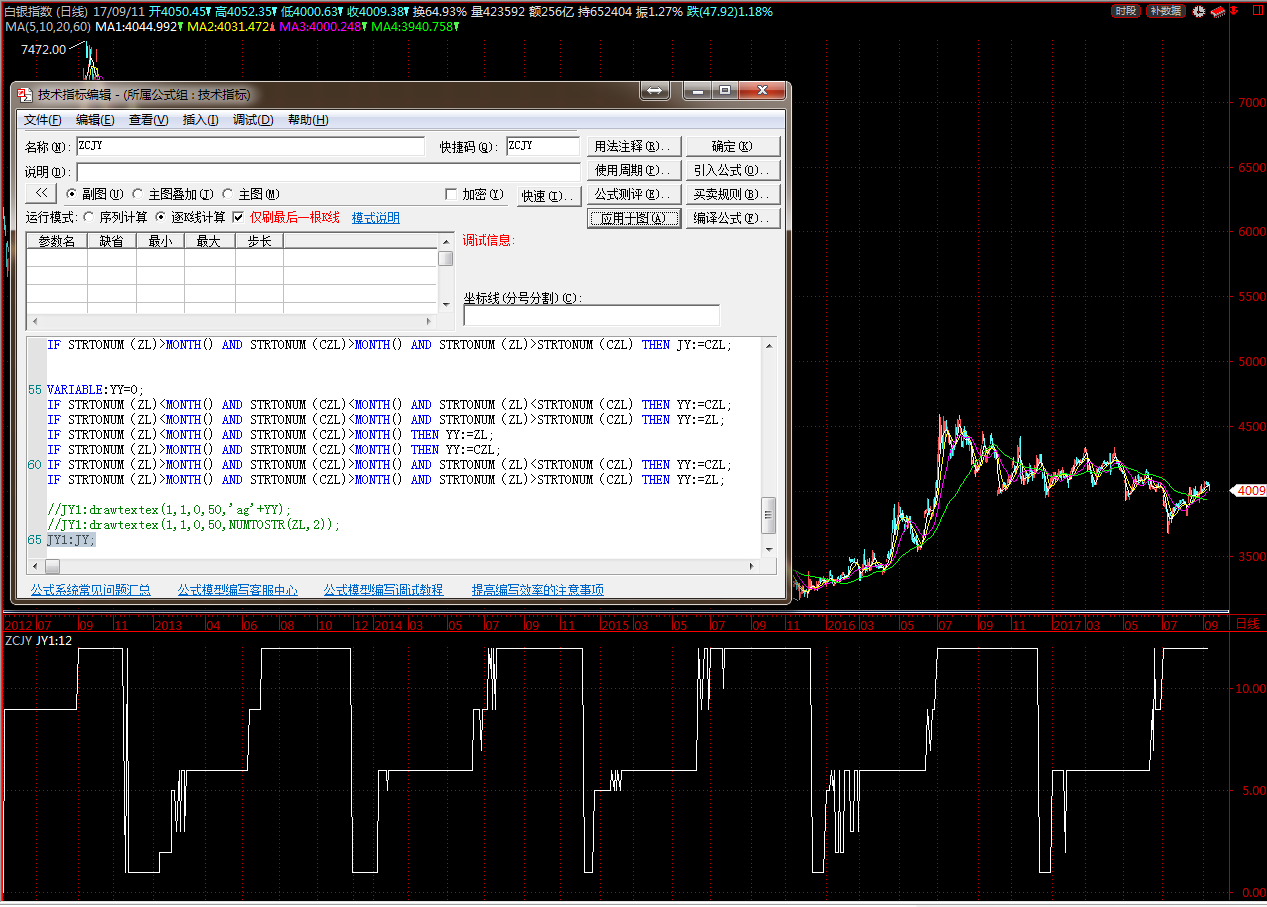The width and height of the screenshot is (1267, 907).
Task: Click the 编译公式 button
Action: pos(733,219)
